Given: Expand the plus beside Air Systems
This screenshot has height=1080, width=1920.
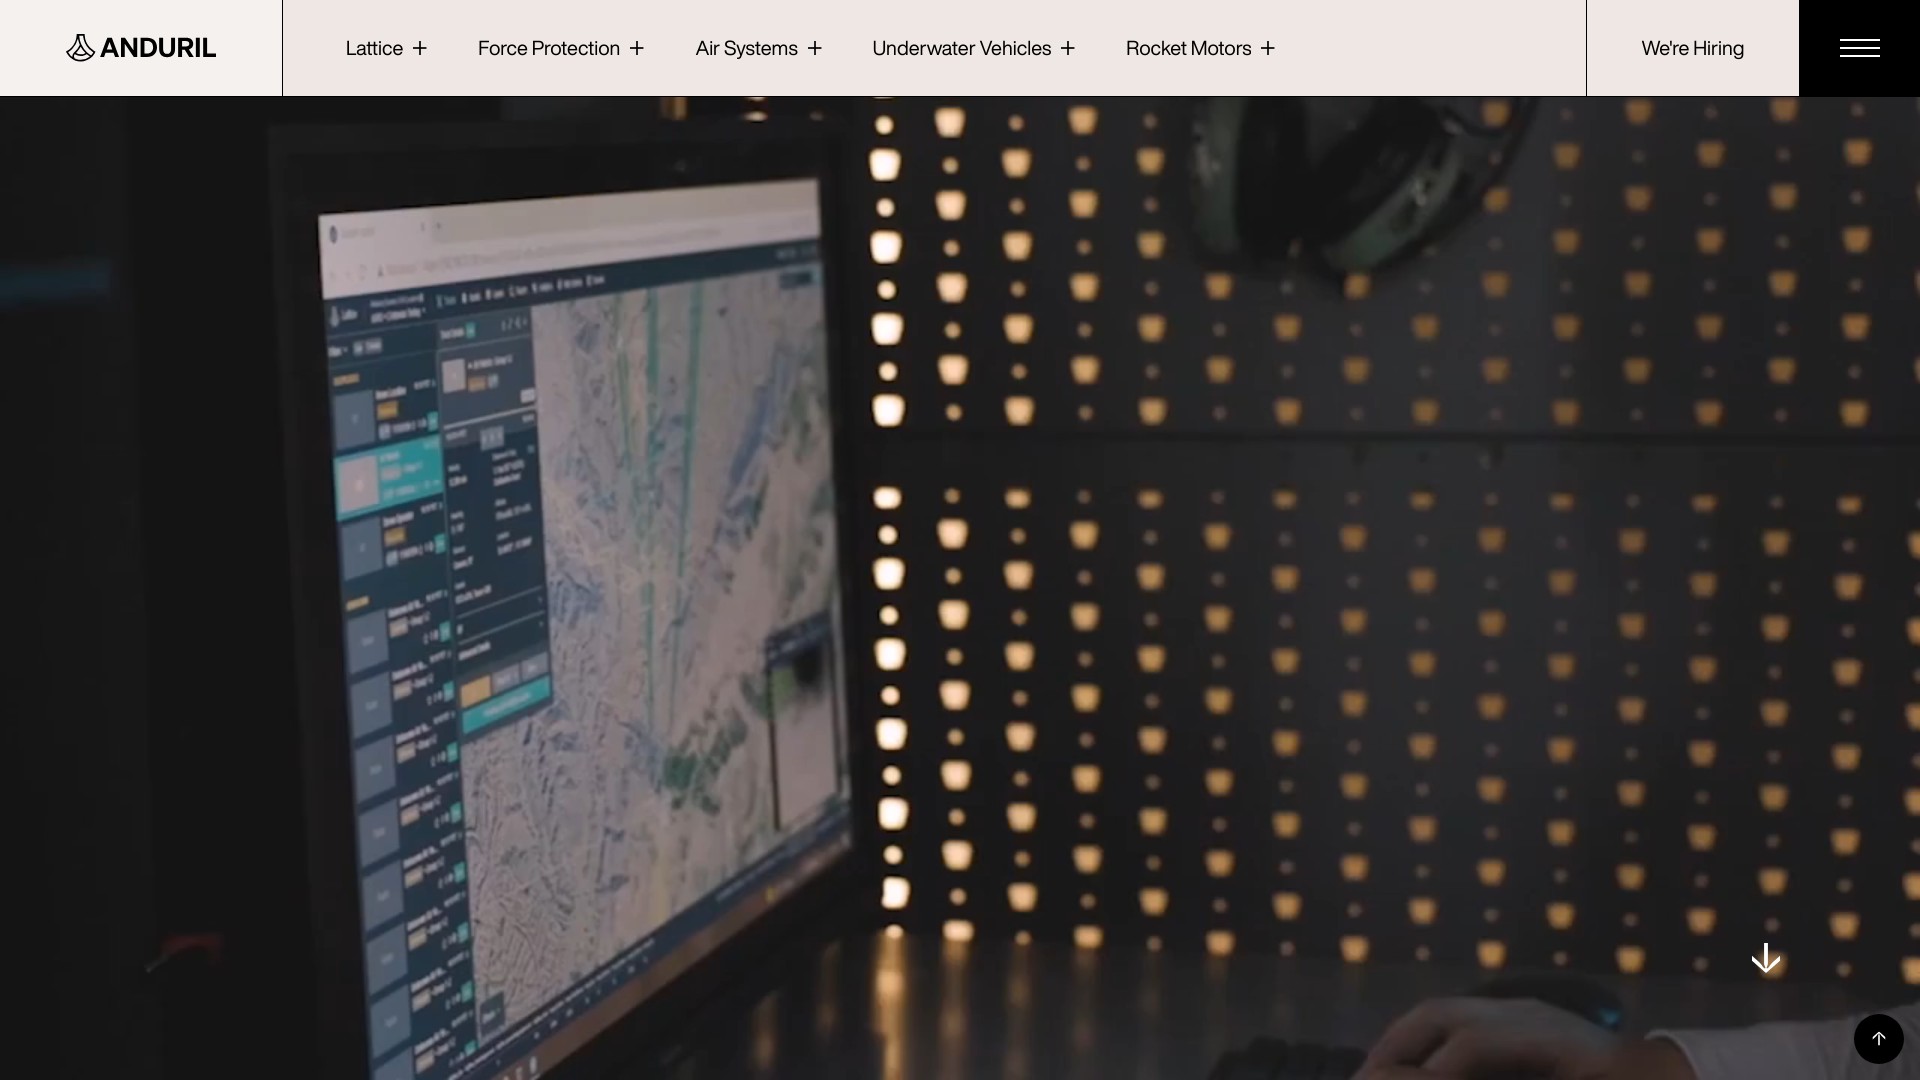Looking at the screenshot, I should click(815, 48).
